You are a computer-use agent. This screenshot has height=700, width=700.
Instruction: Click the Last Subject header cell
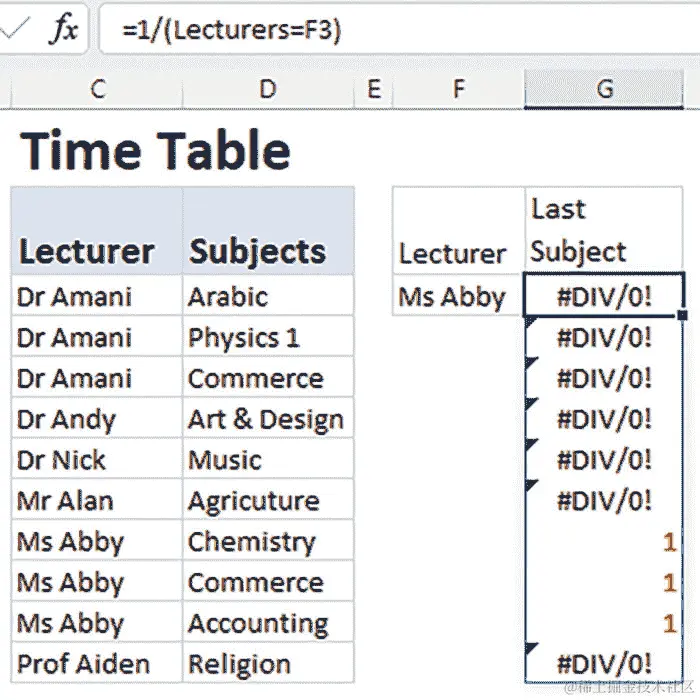603,230
